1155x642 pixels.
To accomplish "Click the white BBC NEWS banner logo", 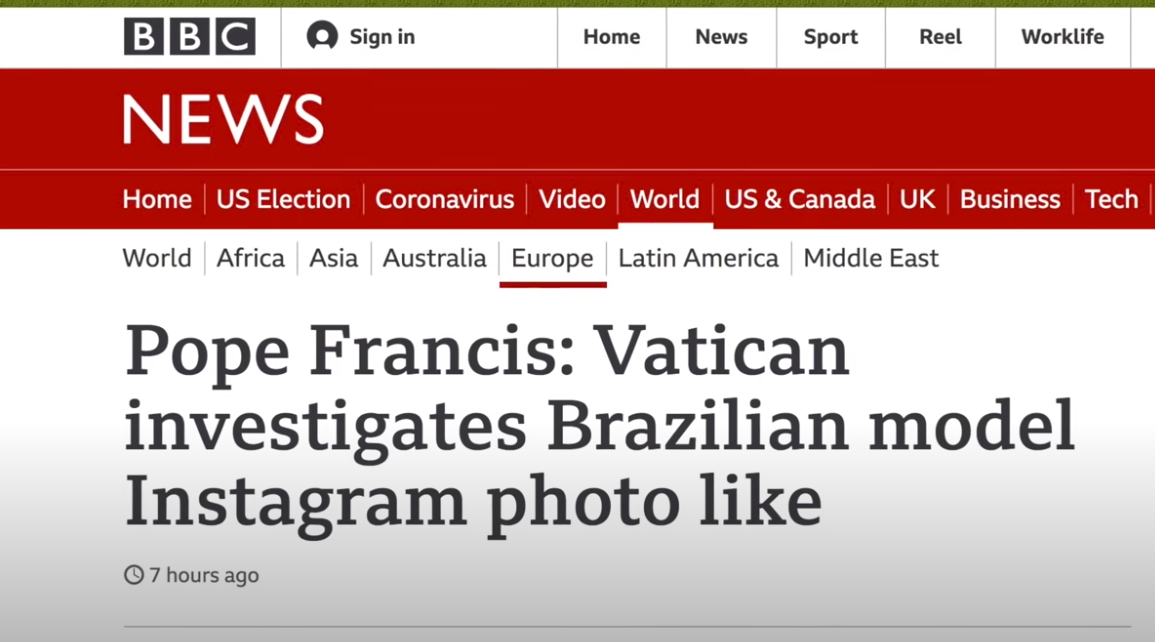I will point(223,120).
